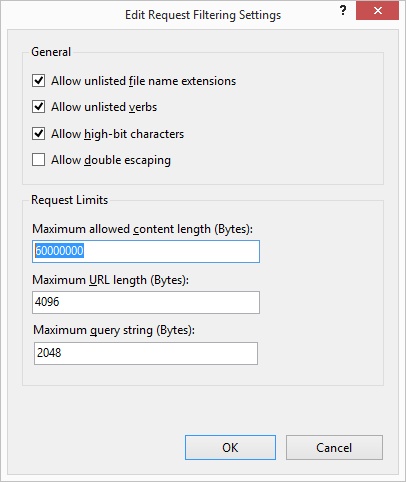
Task: Confirm settings with the OK button
Action: coord(230,447)
